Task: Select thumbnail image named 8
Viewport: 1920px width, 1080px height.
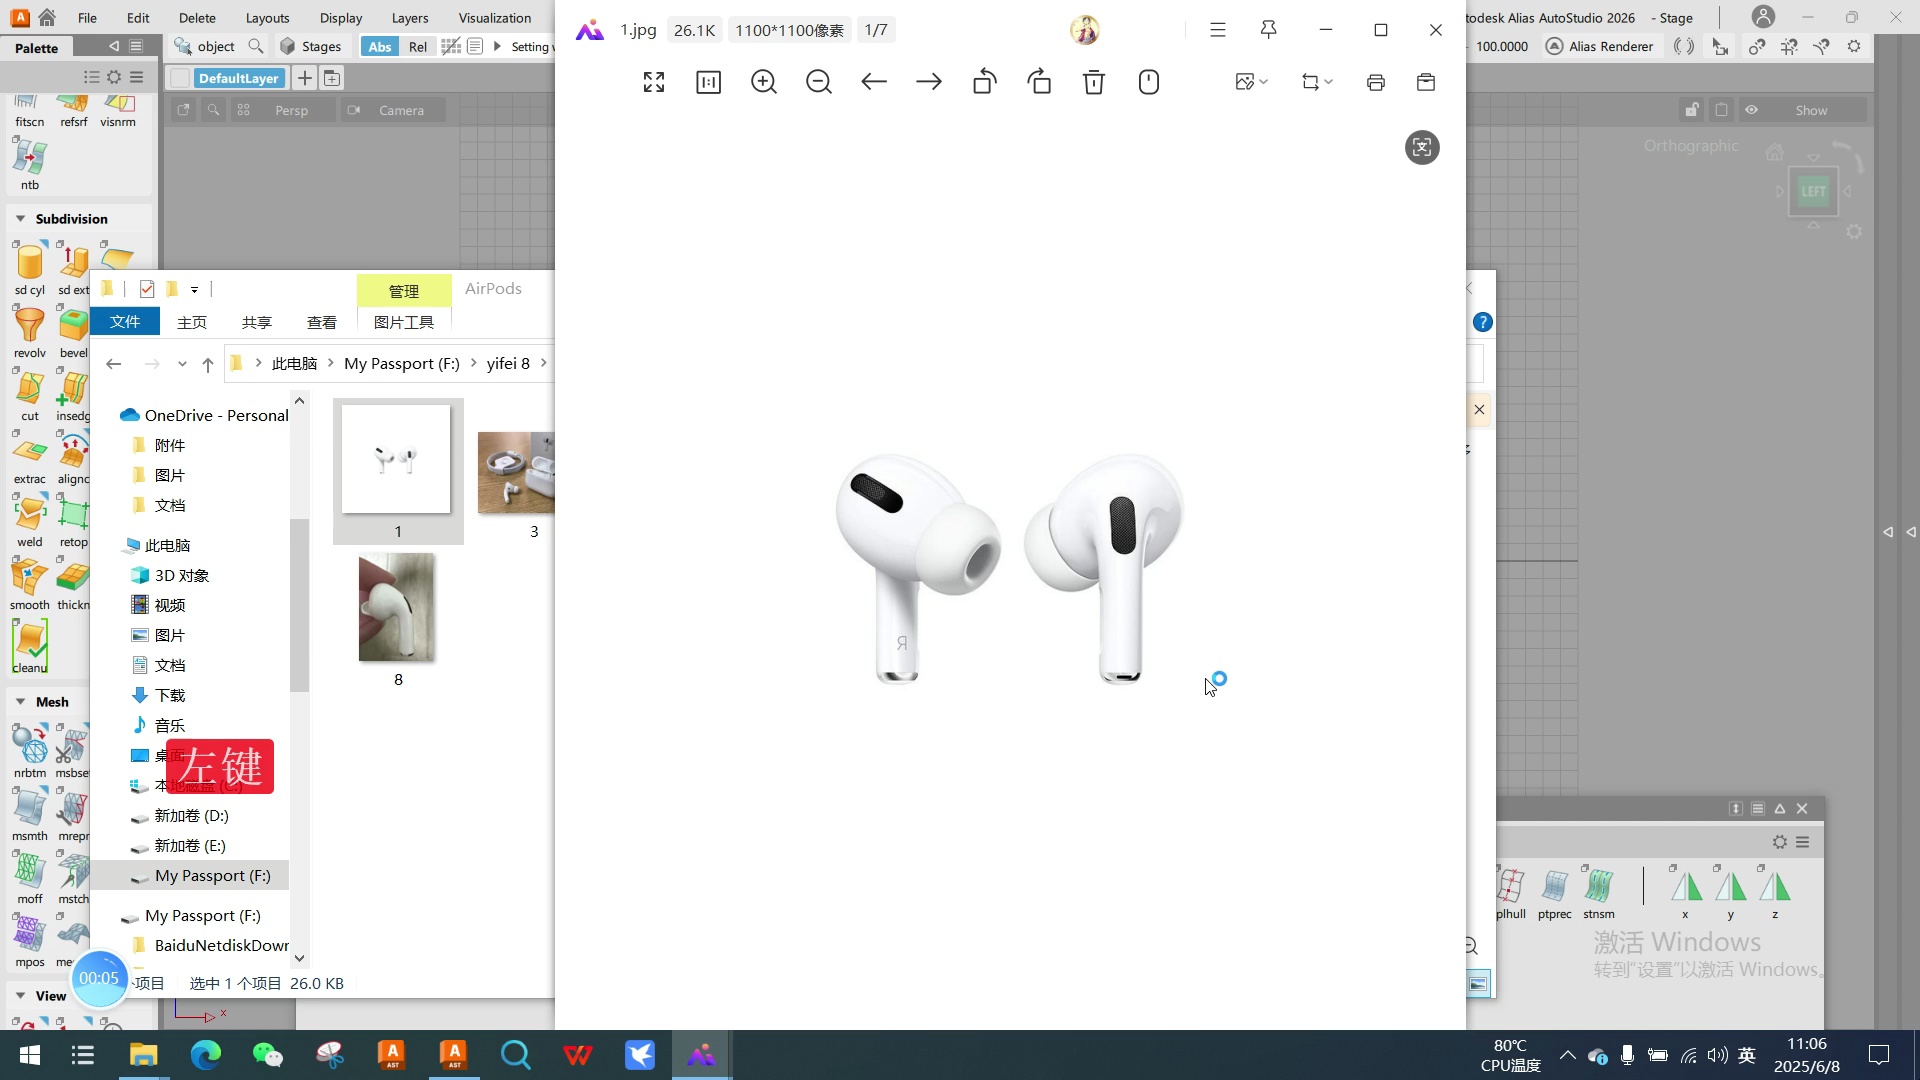Action: [397, 609]
